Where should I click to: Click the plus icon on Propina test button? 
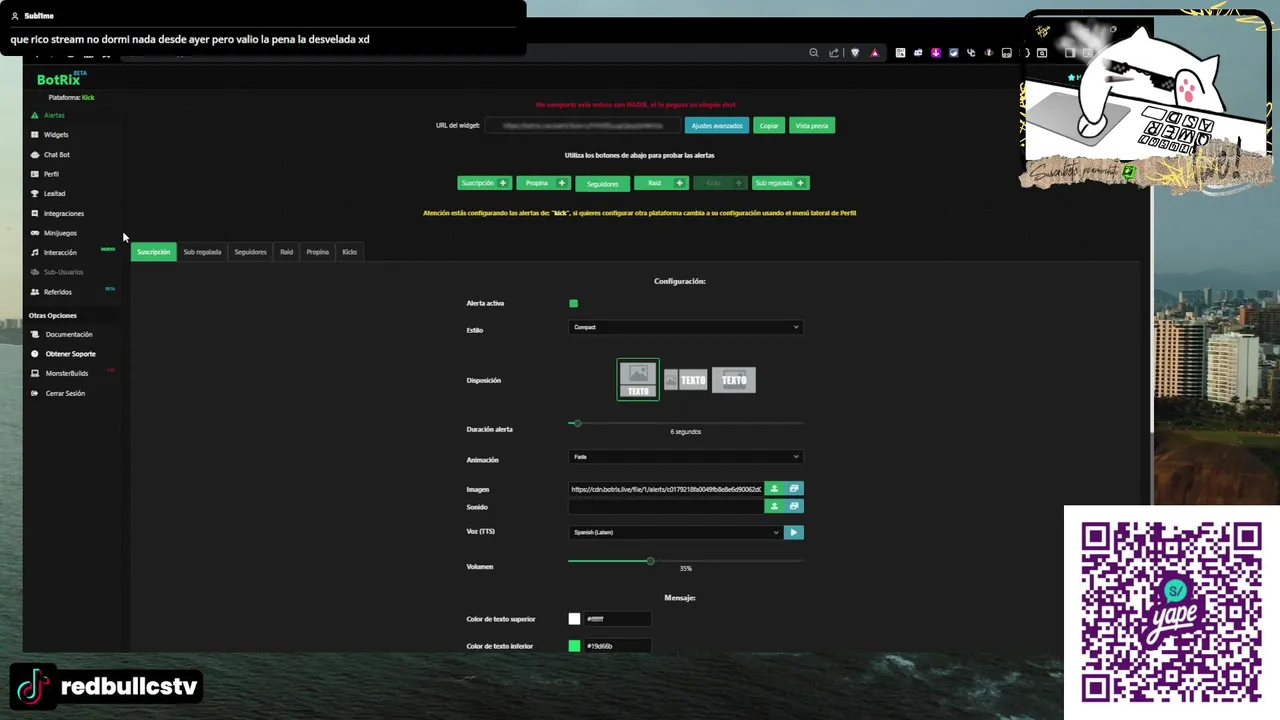tap(562, 183)
